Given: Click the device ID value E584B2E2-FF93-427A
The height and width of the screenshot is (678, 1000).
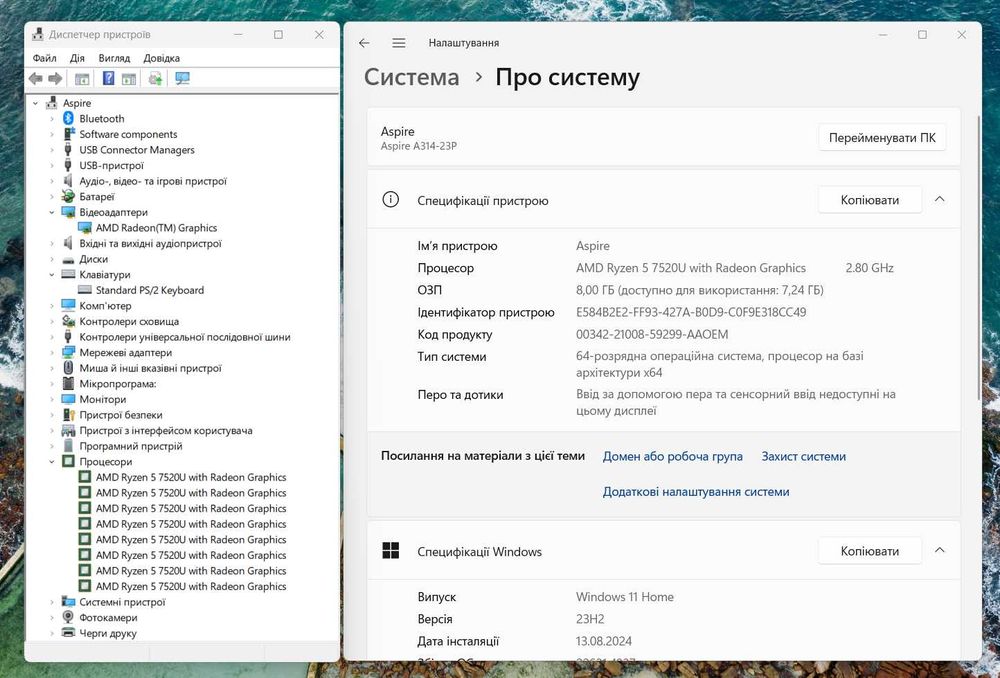Looking at the screenshot, I should pyautogui.click(x=691, y=312).
